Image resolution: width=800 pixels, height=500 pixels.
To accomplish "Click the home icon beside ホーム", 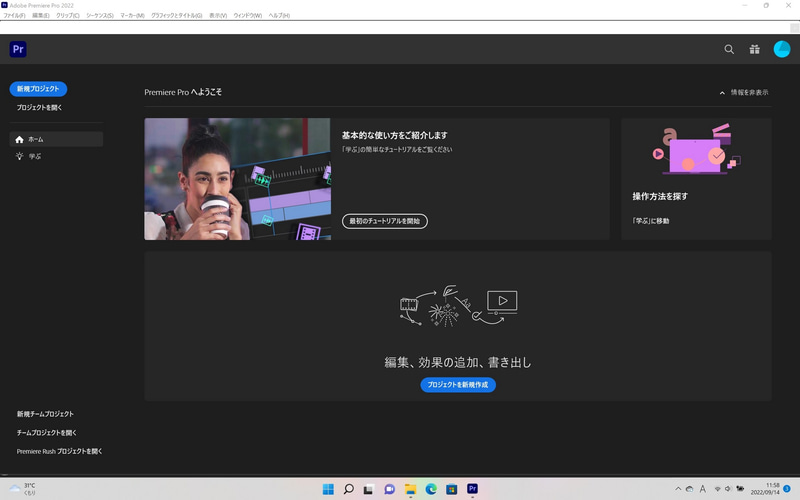I will point(19,139).
